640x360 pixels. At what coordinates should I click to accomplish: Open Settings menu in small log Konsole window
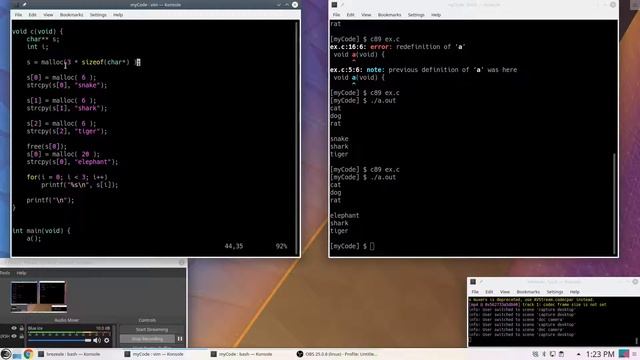click(x=555, y=292)
